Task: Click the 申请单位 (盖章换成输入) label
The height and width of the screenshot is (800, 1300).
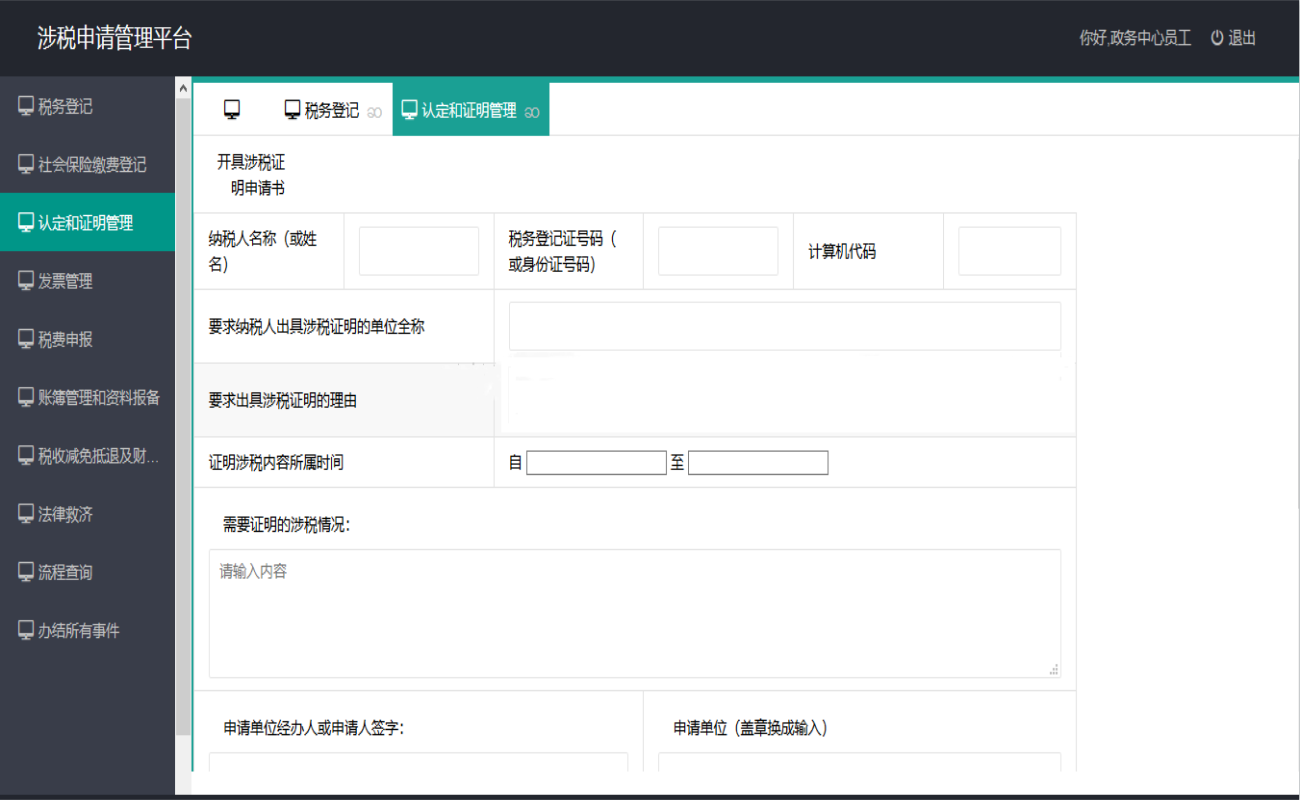Action: tap(750, 728)
